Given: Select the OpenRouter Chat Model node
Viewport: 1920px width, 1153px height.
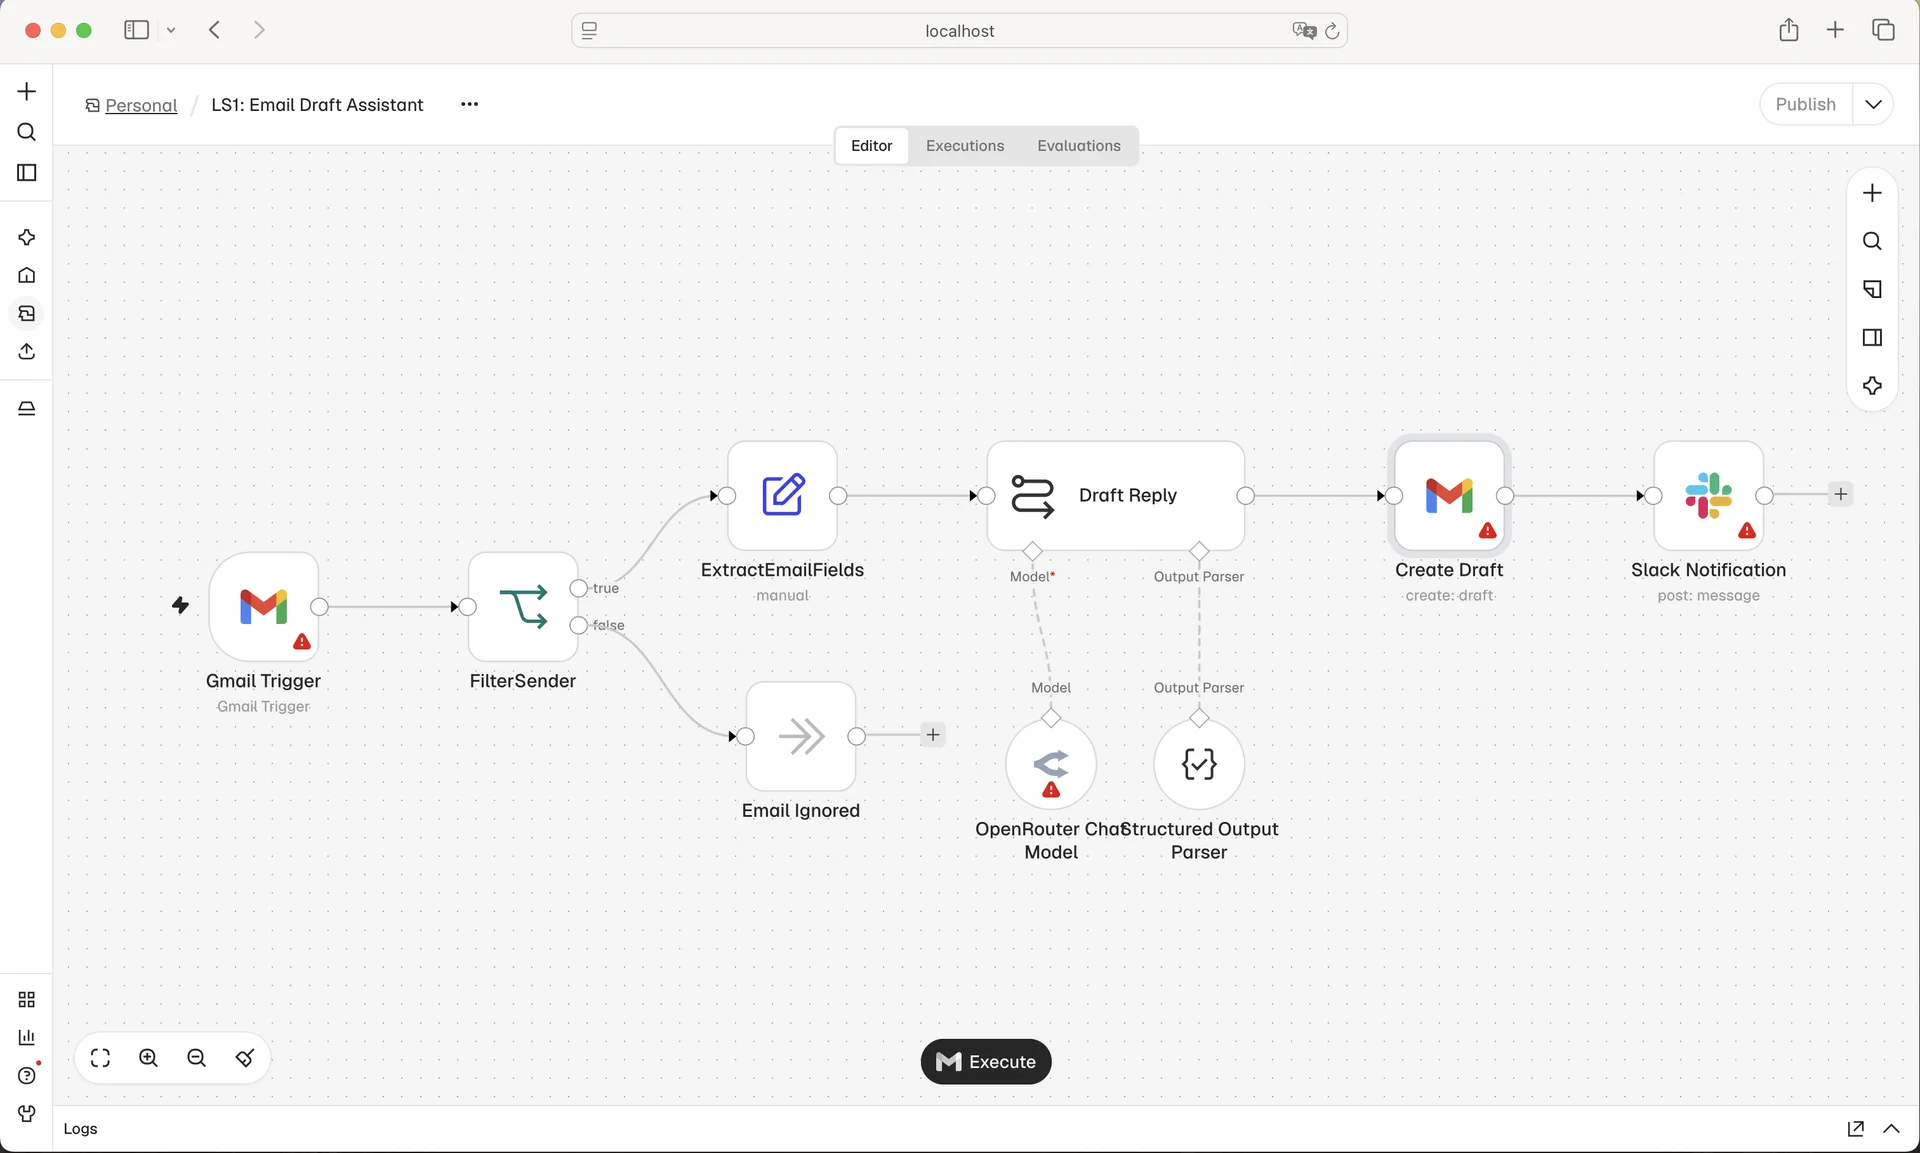Looking at the screenshot, I should click(1051, 765).
